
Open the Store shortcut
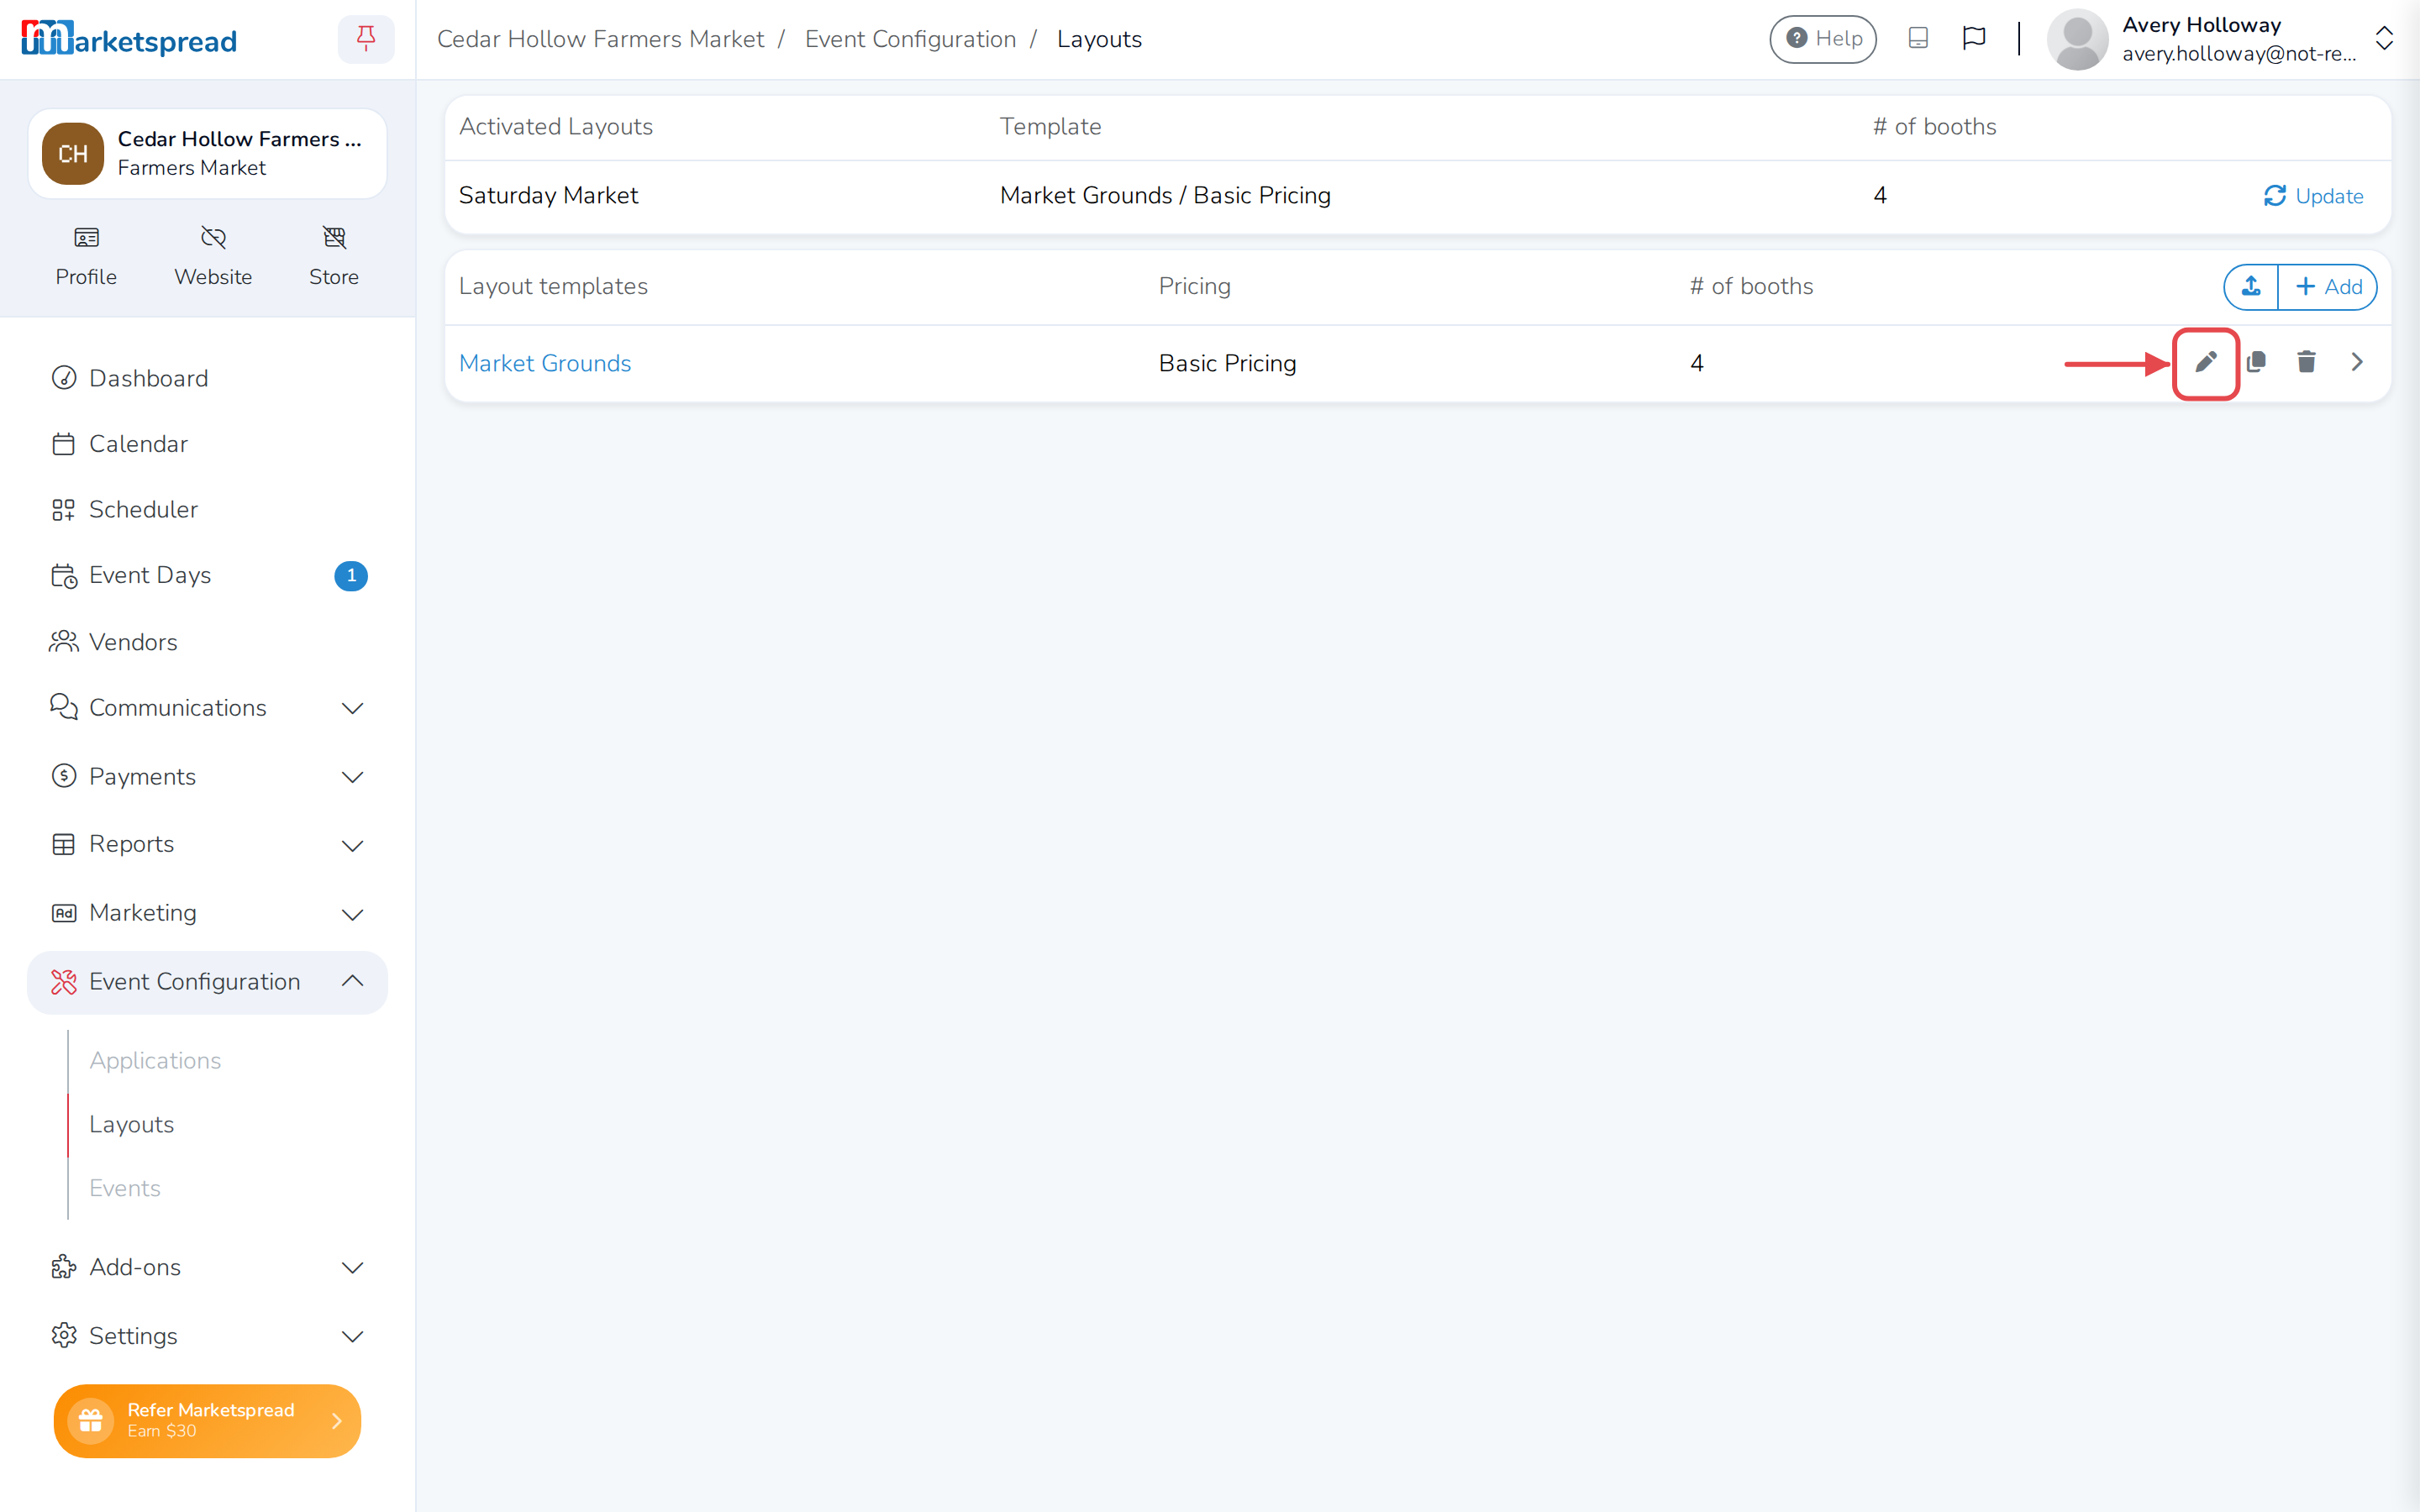pyautogui.click(x=334, y=257)
